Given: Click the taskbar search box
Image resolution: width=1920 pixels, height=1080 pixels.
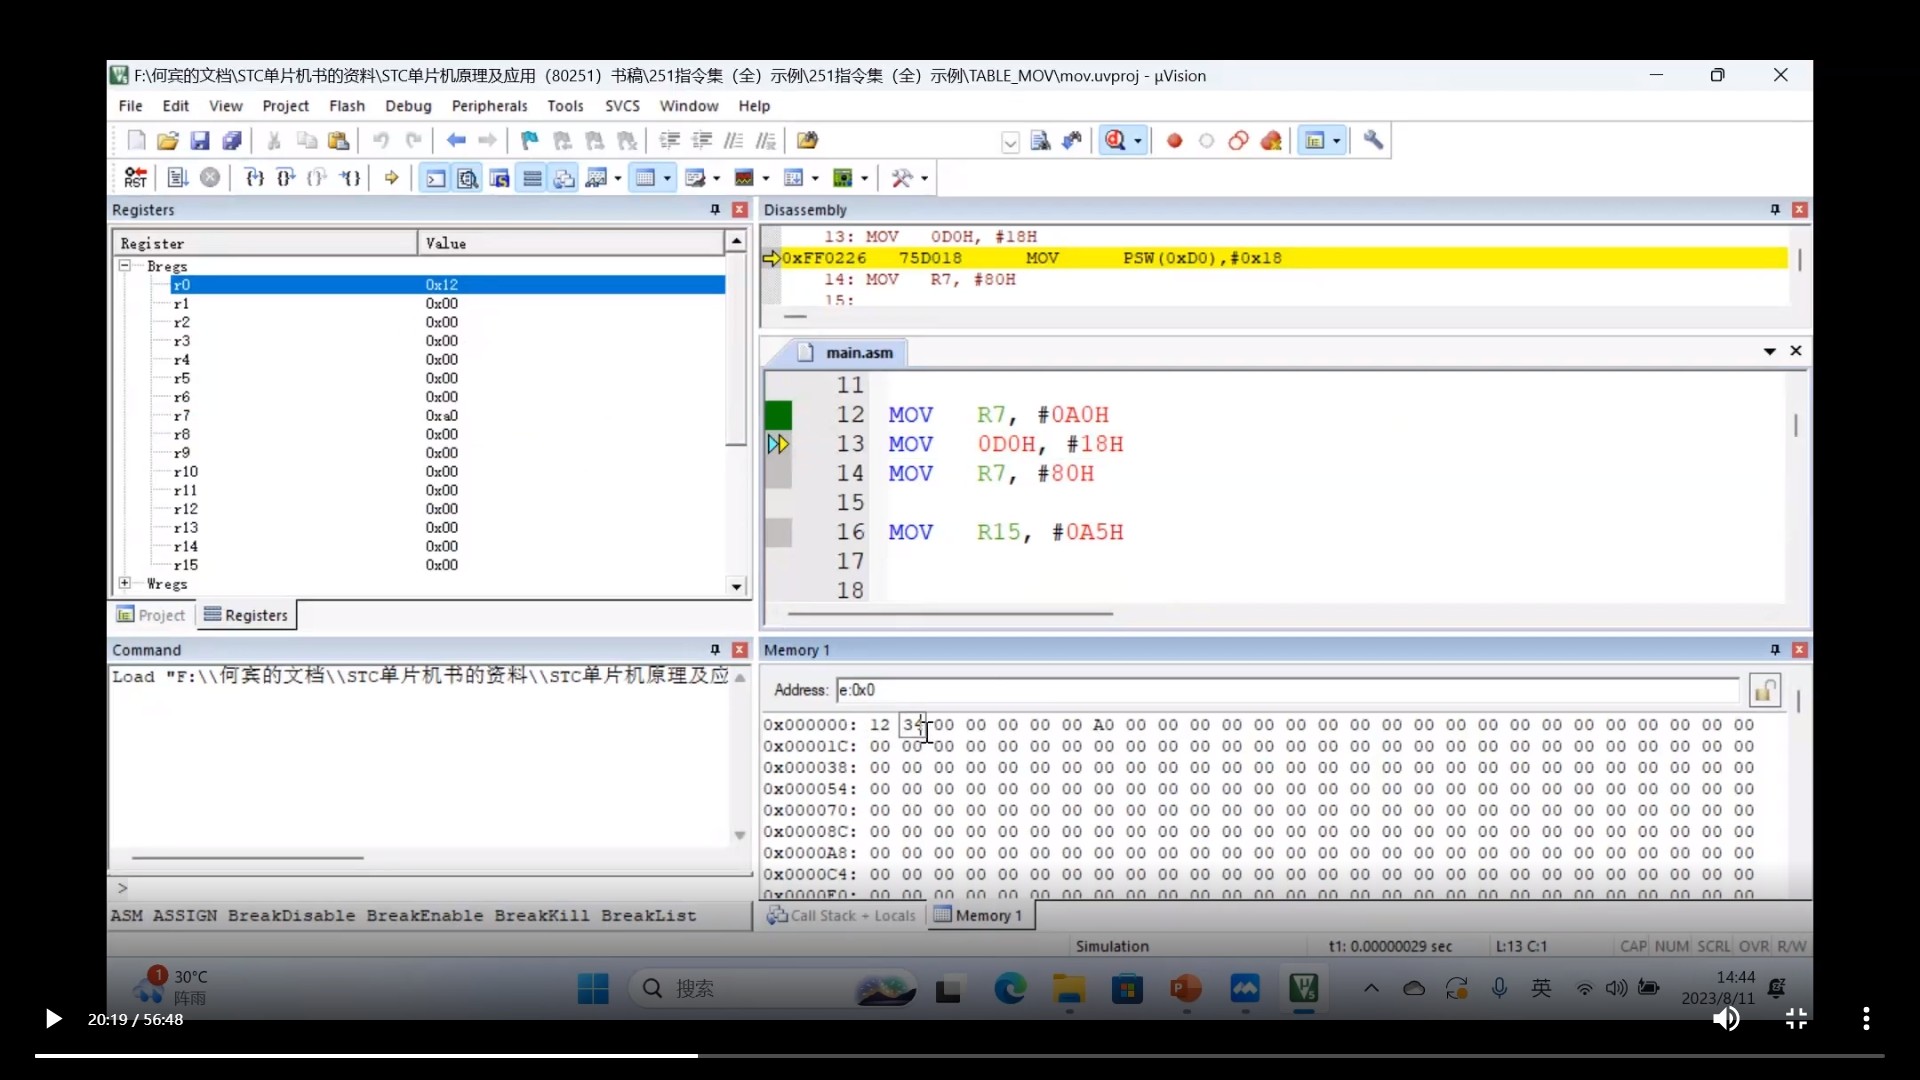Looking at the screenshot, I should click(775, 989).
